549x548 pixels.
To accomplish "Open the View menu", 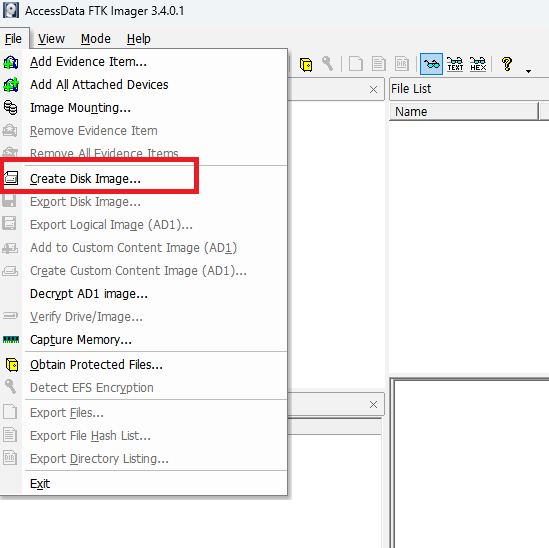I will (x=51, y=39).
